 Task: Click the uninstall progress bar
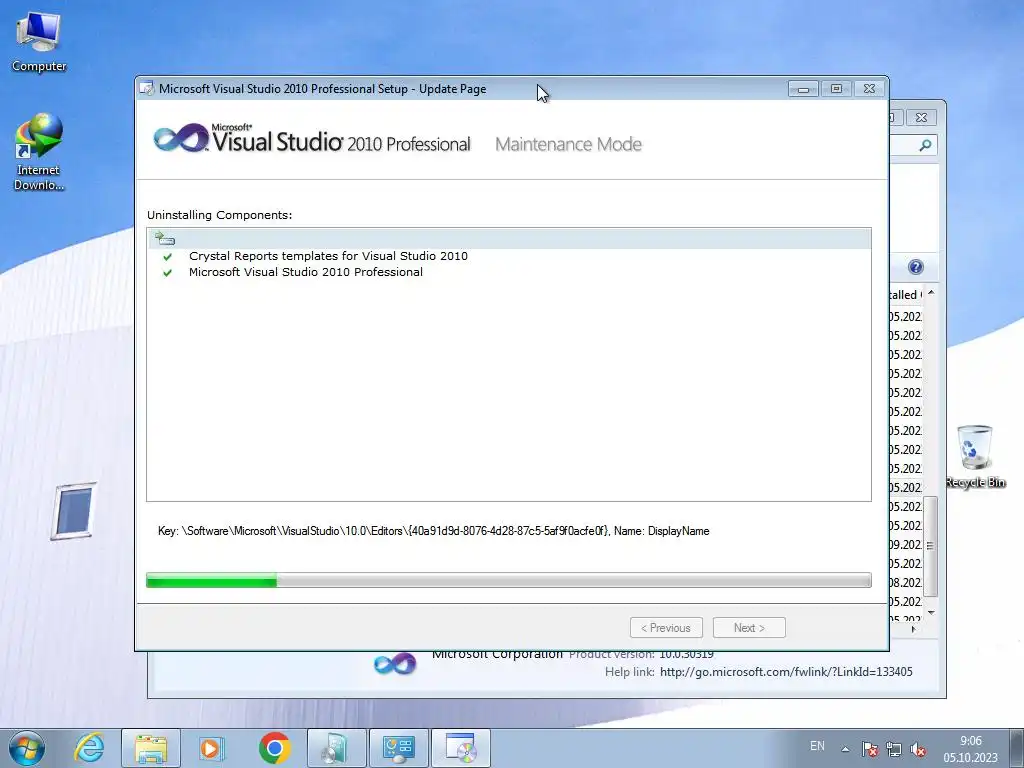[x=509, y=580]
